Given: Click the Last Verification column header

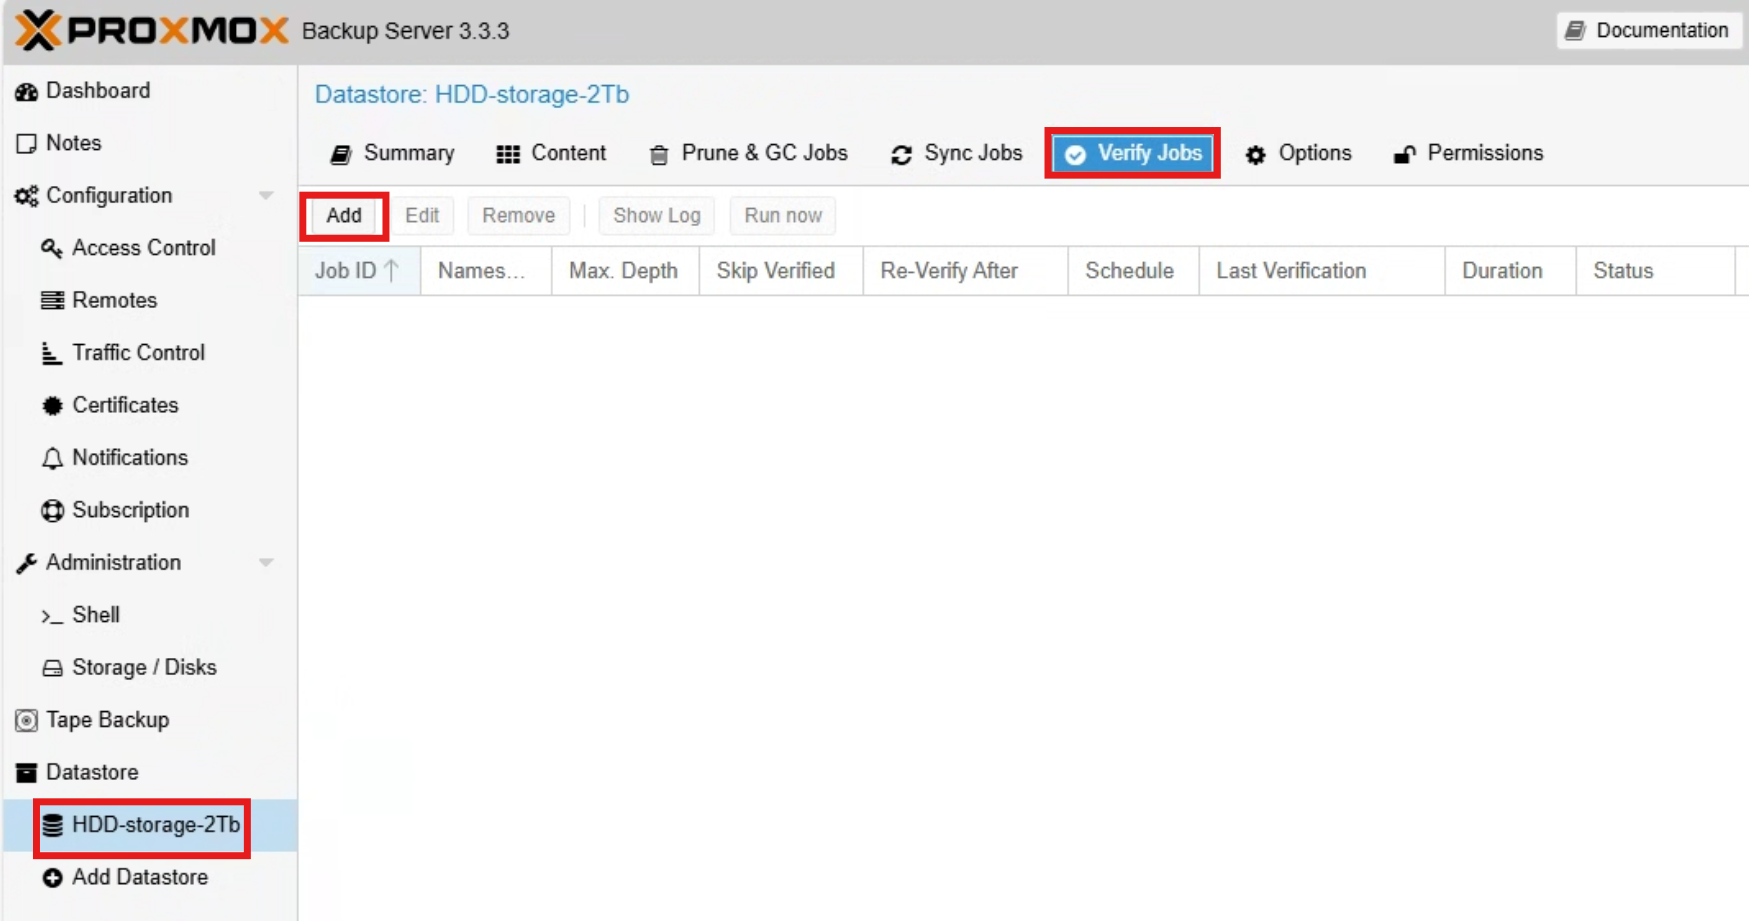Looking at the screenshot, I should 1322,271.
